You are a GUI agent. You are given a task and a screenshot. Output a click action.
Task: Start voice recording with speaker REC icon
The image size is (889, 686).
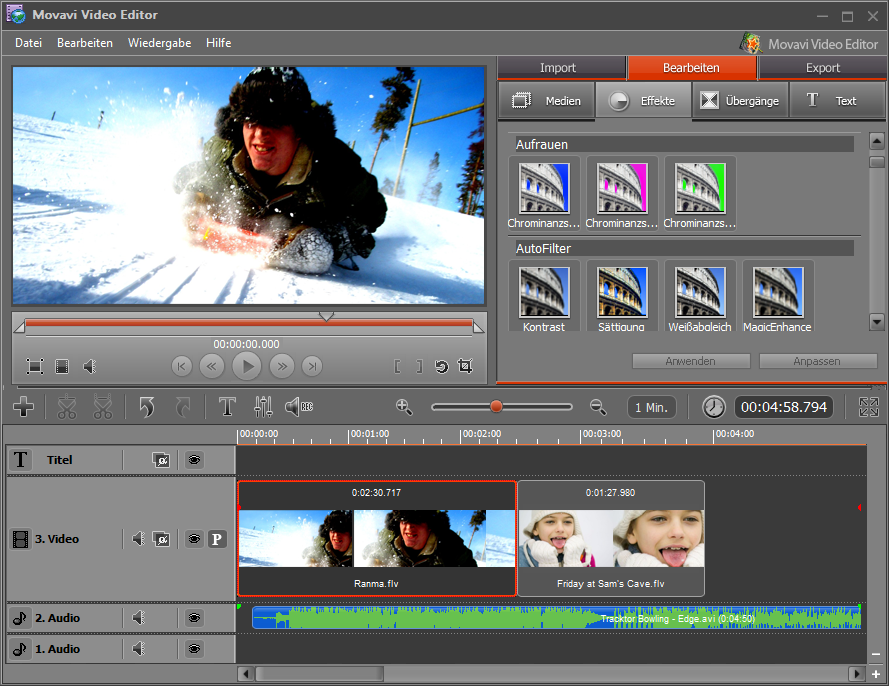click(x=298, y=407)
